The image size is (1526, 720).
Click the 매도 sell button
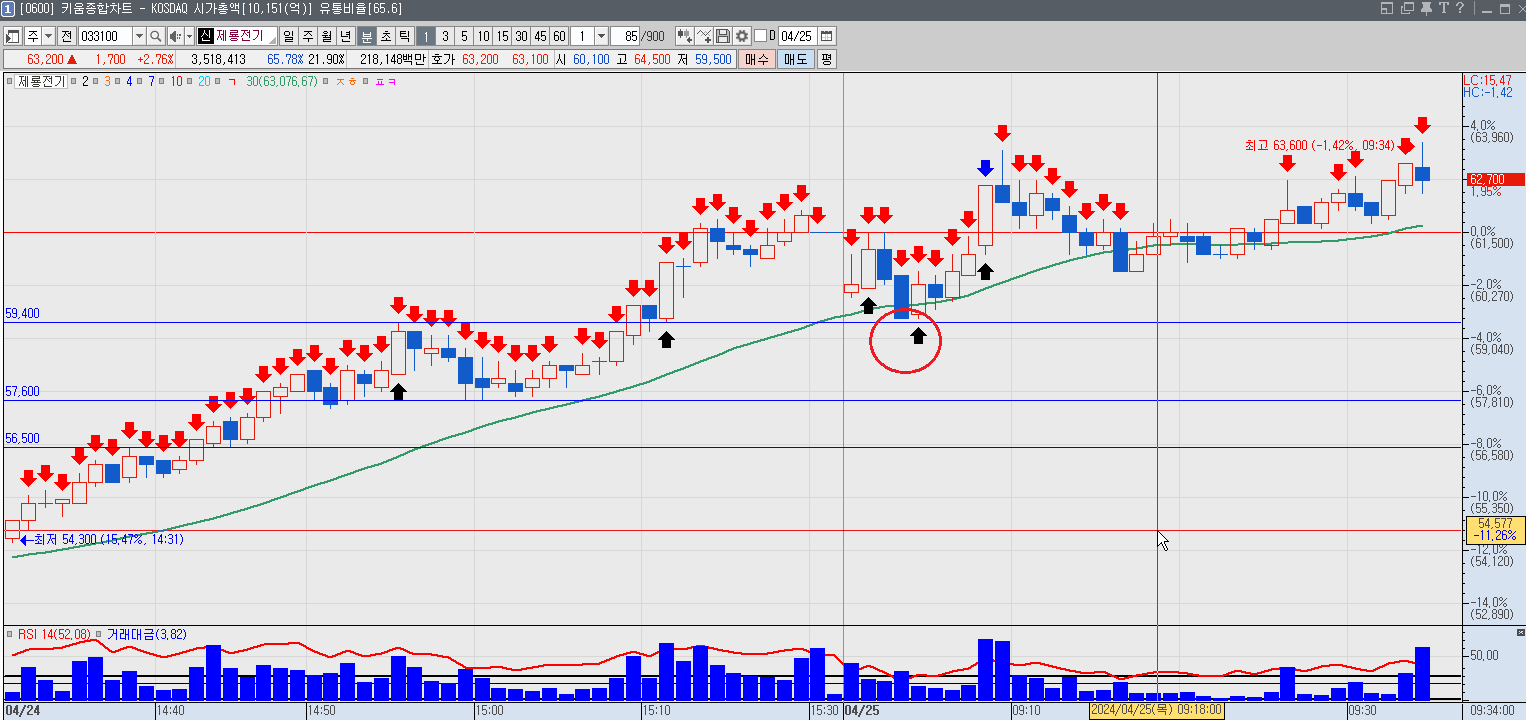[795, 59]
